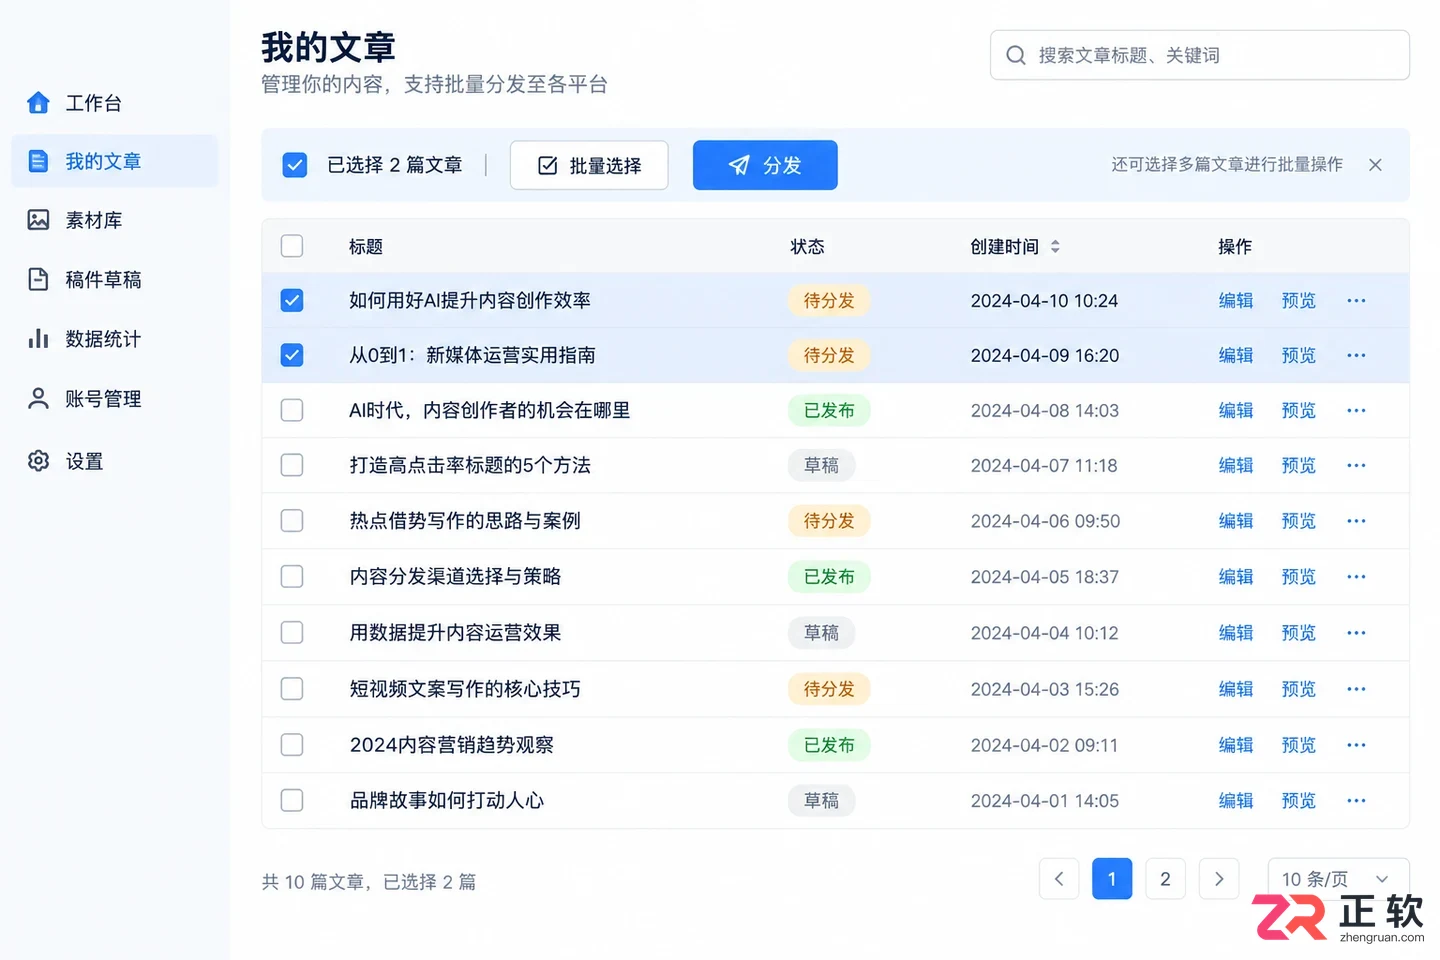Screen dimensions: 1440x960
Task: Check the AI时代，内容创作者的机会在哪里 row
Action: point(292,410)
